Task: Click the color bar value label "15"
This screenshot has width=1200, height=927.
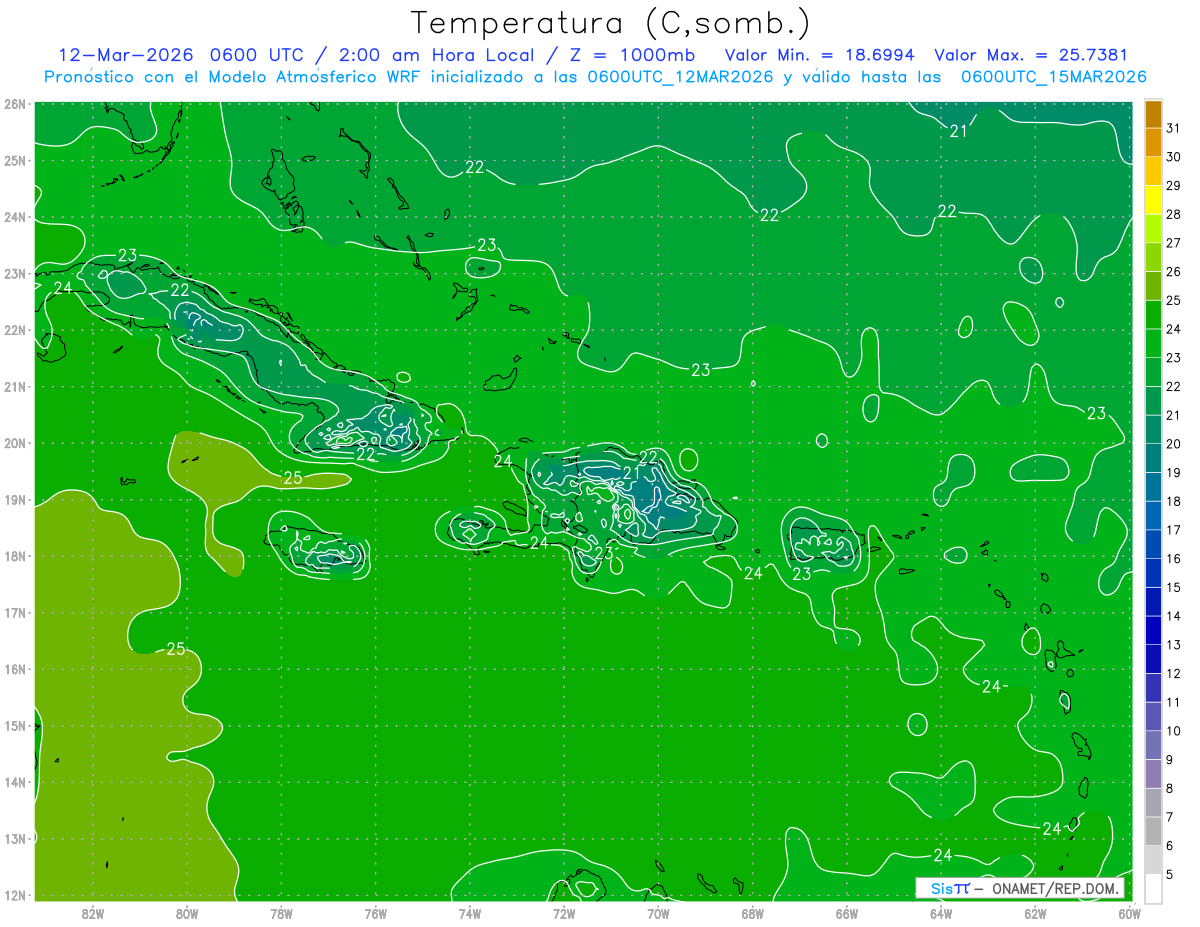Action: click(x=1173, y=588)
